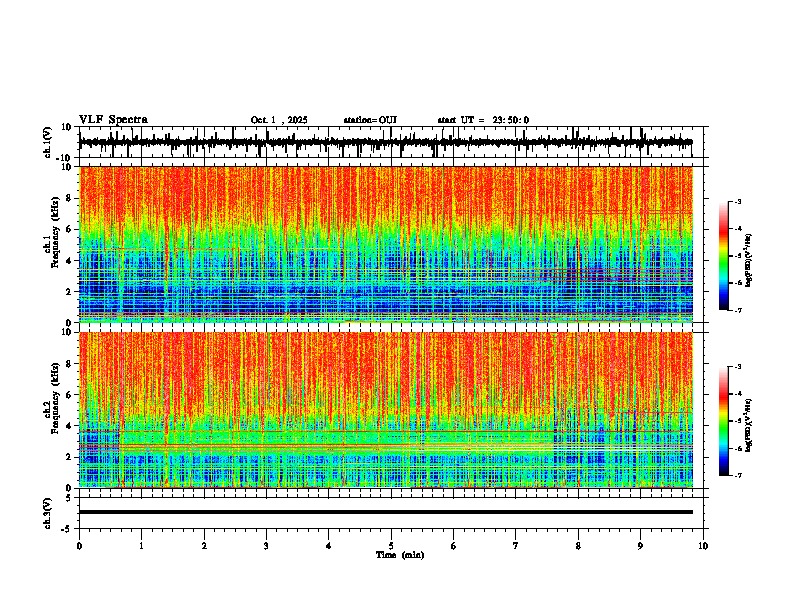Click the "ch.3(V)" axis label

click(x=47, y=513)
